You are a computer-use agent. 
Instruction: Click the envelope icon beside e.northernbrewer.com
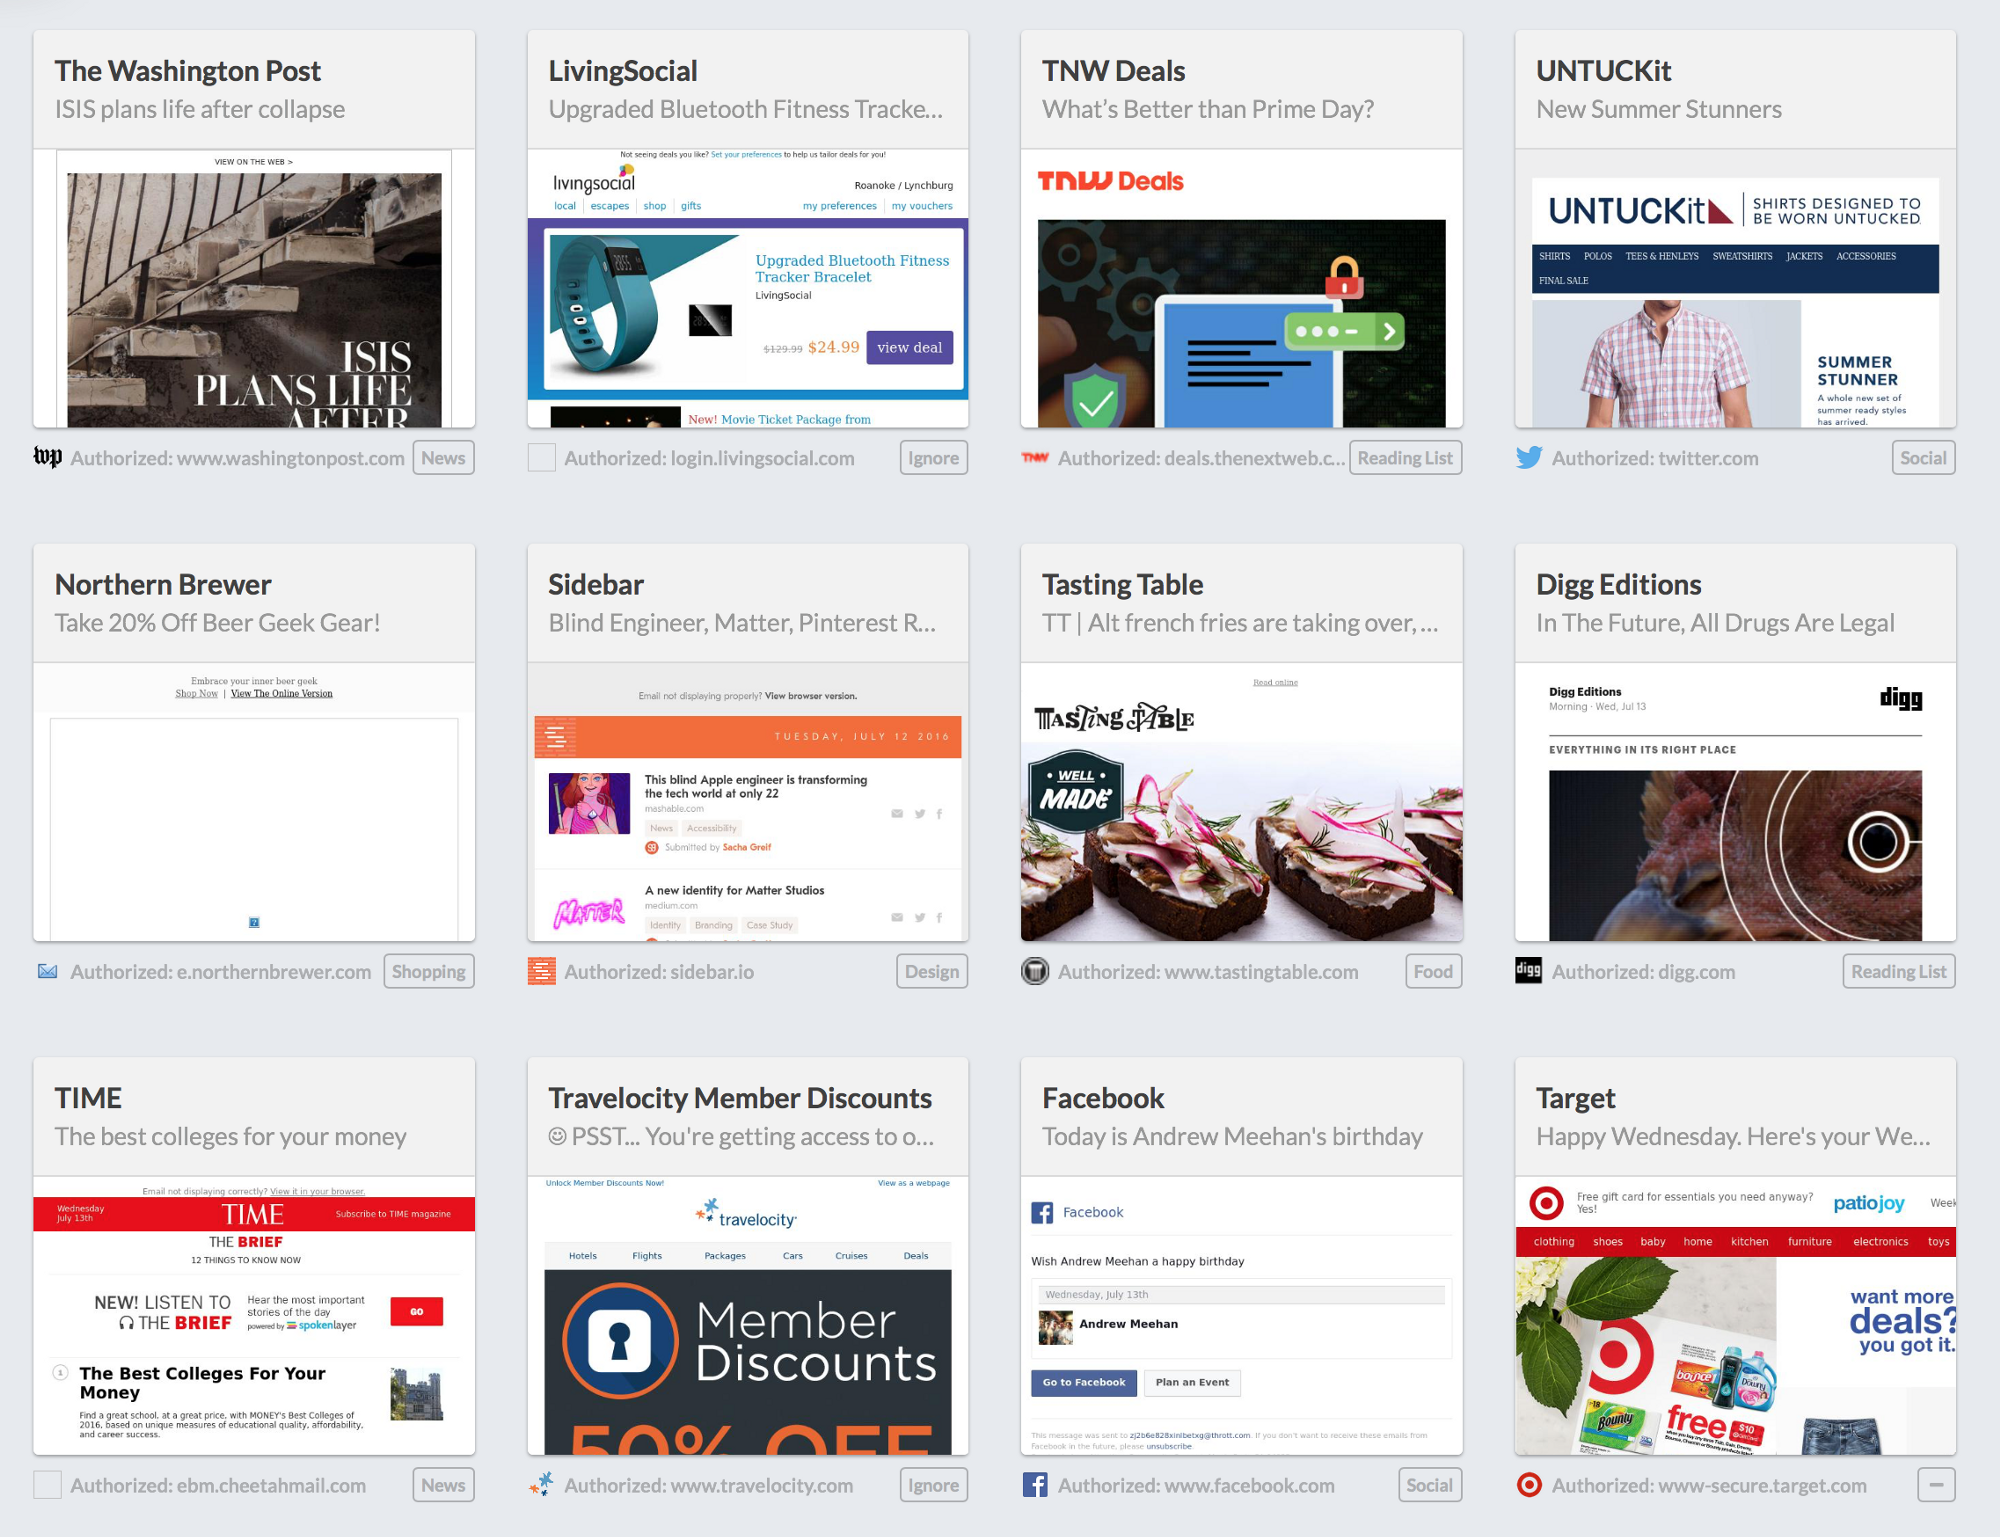coord(47,971)
